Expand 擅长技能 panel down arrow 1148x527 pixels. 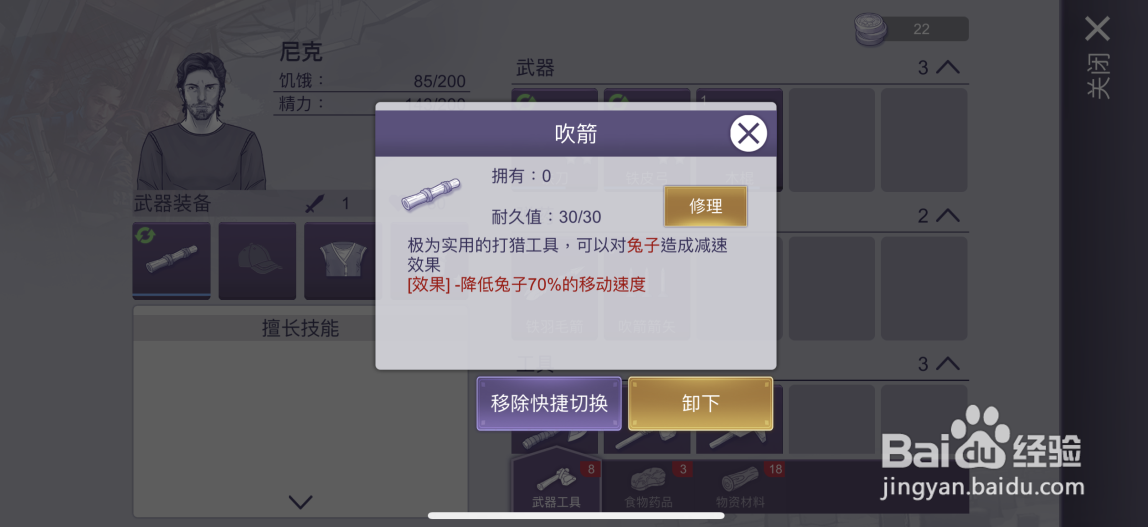point(300,502)
